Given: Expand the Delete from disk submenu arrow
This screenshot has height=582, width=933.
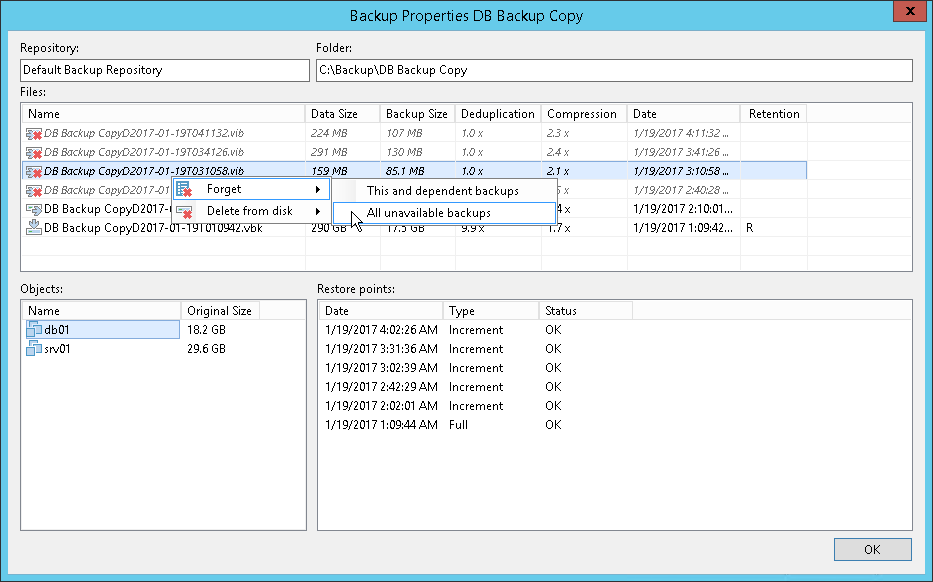Looking at the screenshot, I should tap(318, 212).
